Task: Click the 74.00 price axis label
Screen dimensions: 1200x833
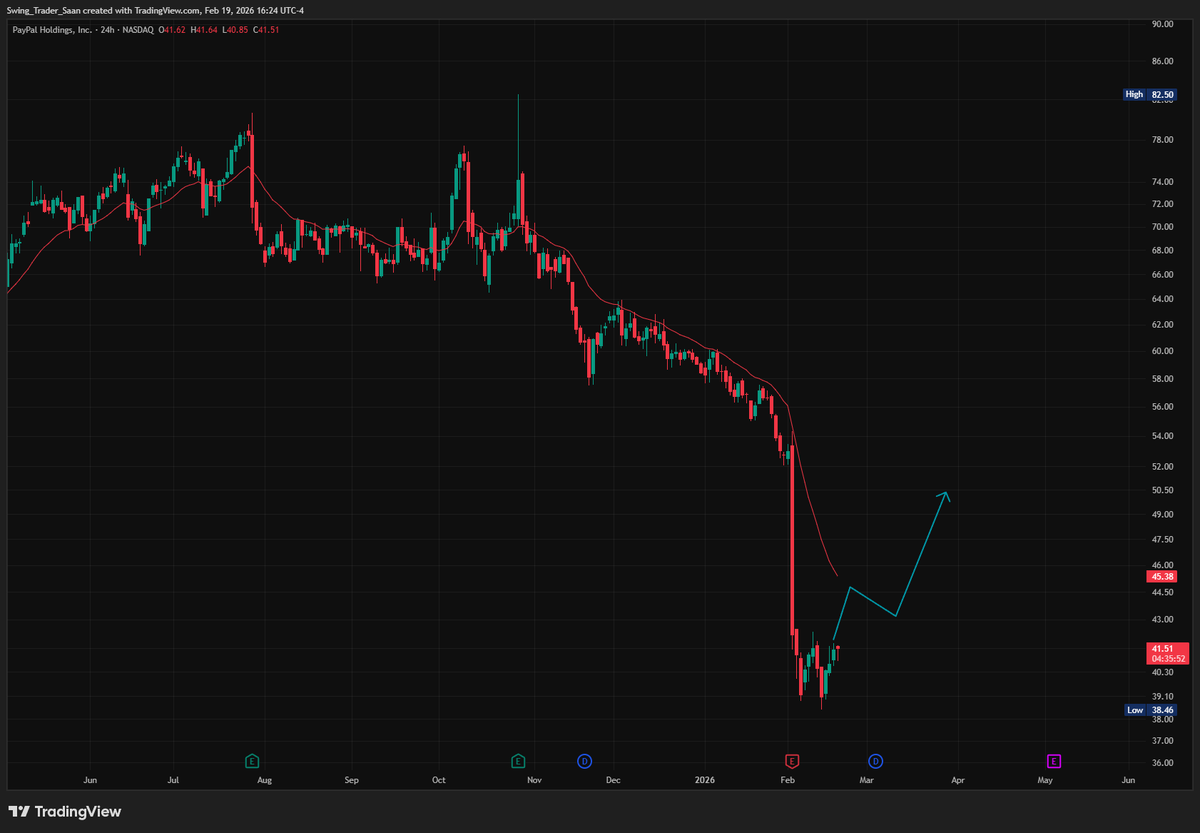Action: (x=1162, y=182)
